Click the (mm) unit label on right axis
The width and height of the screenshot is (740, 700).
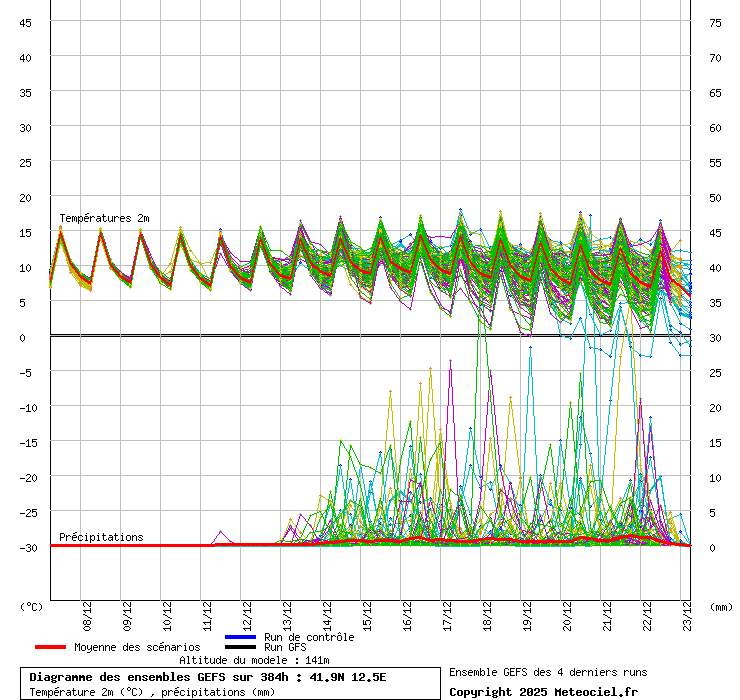(x=721, y=606)
